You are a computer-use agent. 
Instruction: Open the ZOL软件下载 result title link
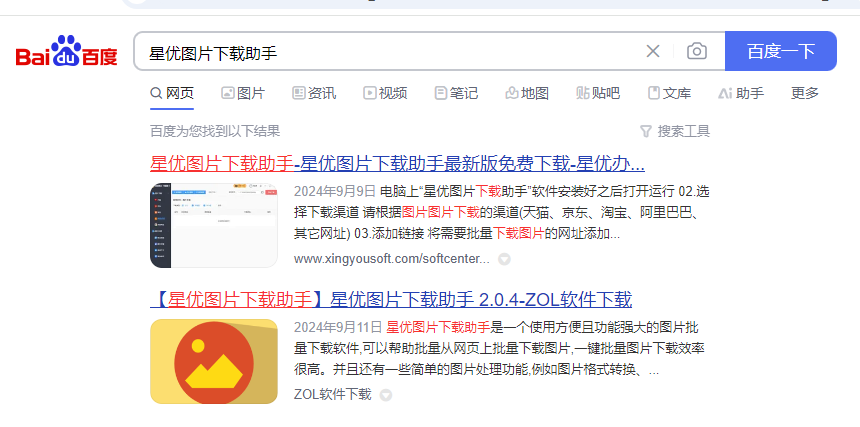391,299
